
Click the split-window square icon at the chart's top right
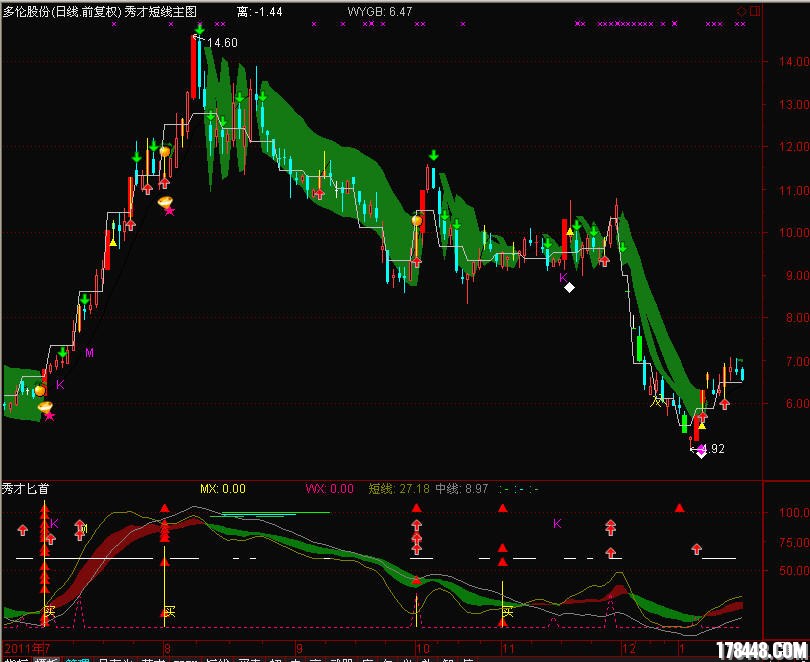755,11
